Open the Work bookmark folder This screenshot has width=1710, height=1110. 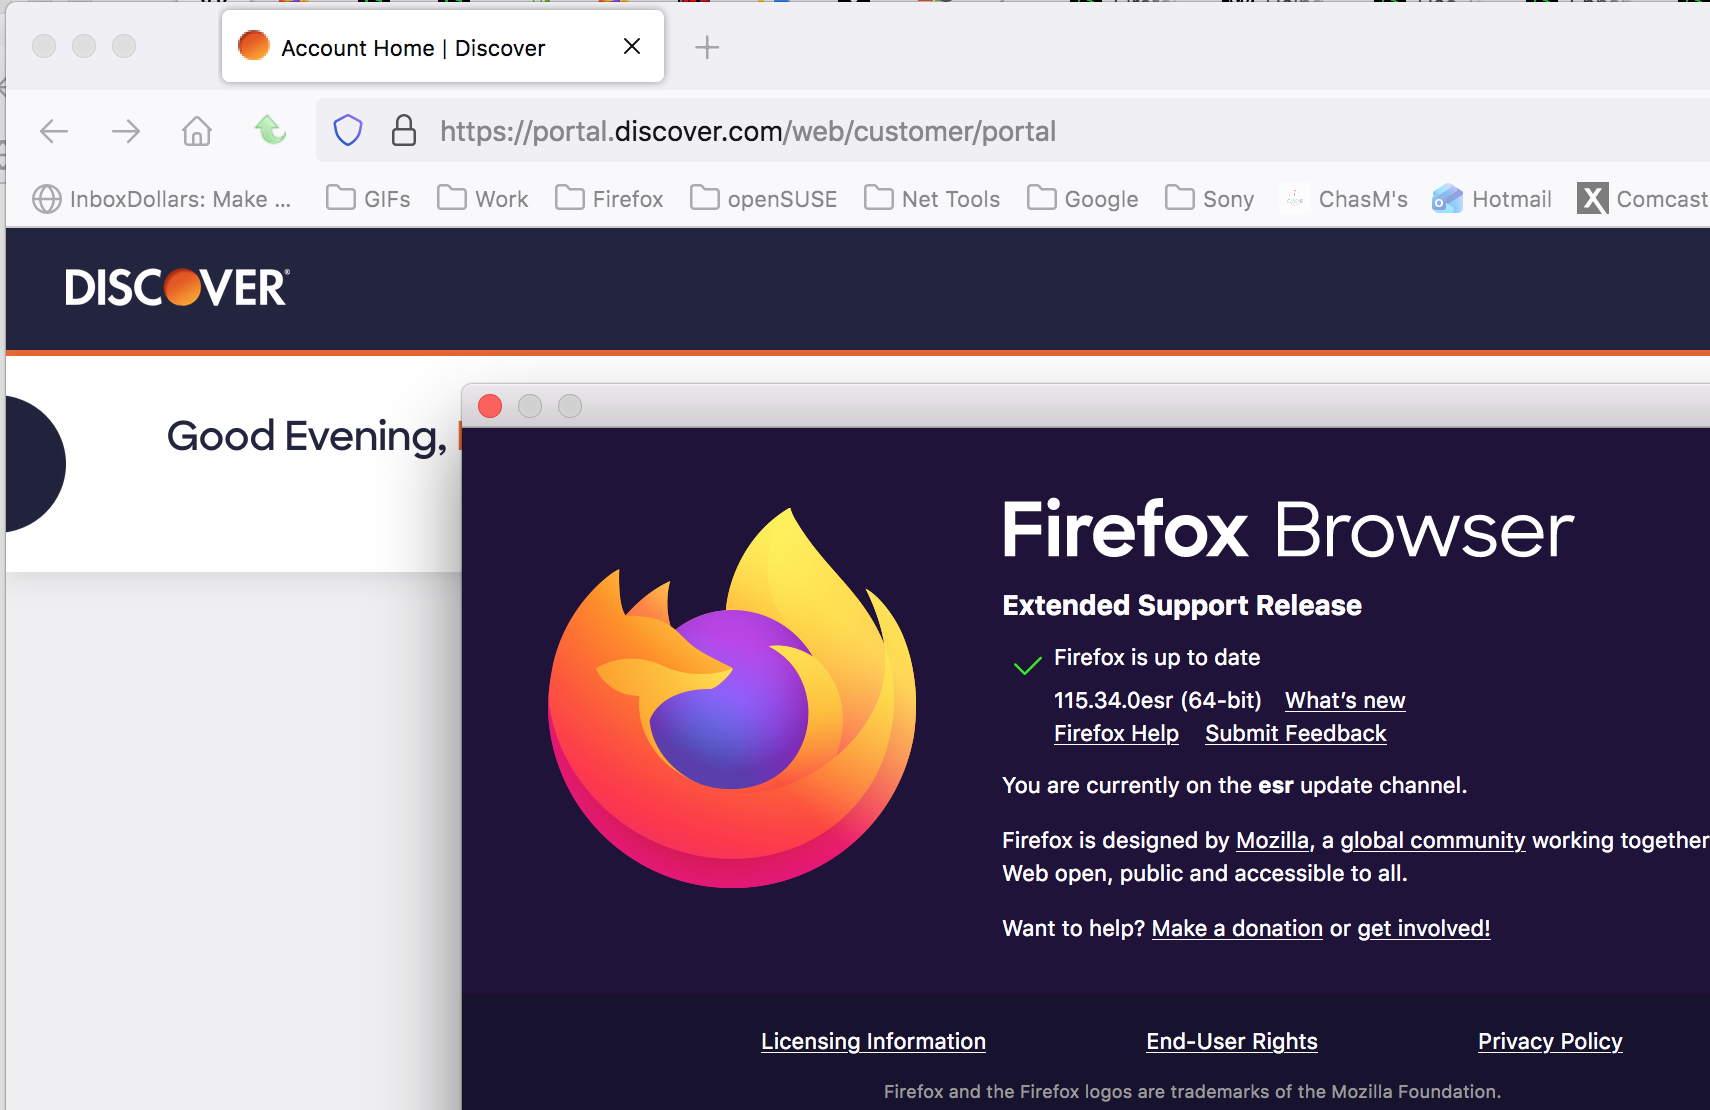coord(483,199)
